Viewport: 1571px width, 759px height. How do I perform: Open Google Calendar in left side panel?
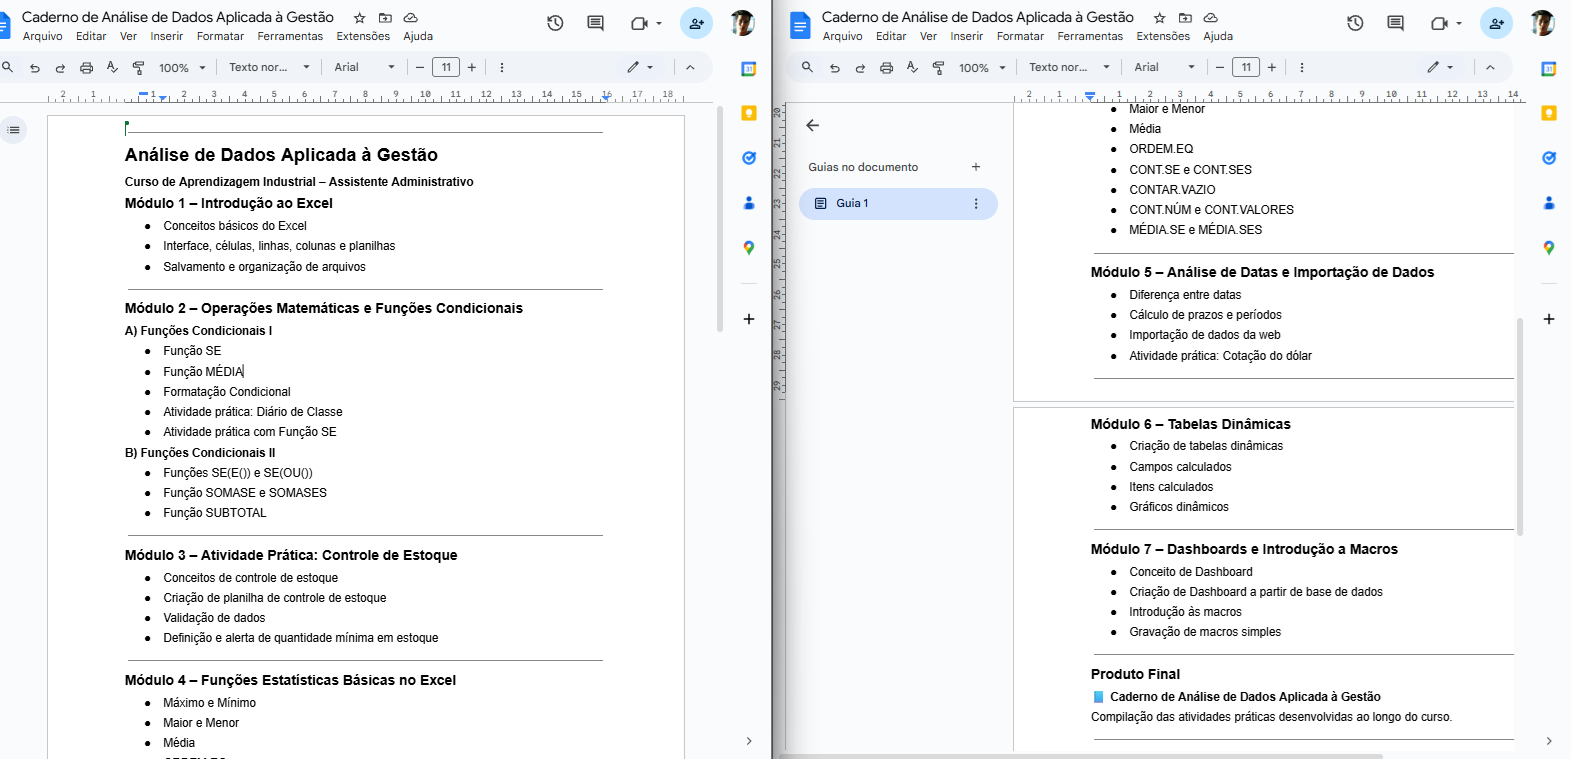coord(748,69)
